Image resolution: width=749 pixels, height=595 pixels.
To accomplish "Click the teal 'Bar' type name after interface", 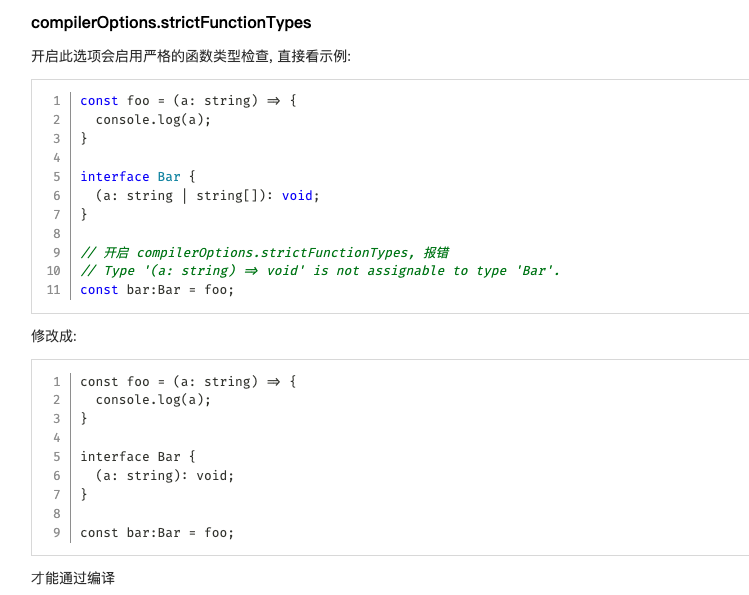I will (169, 176).
